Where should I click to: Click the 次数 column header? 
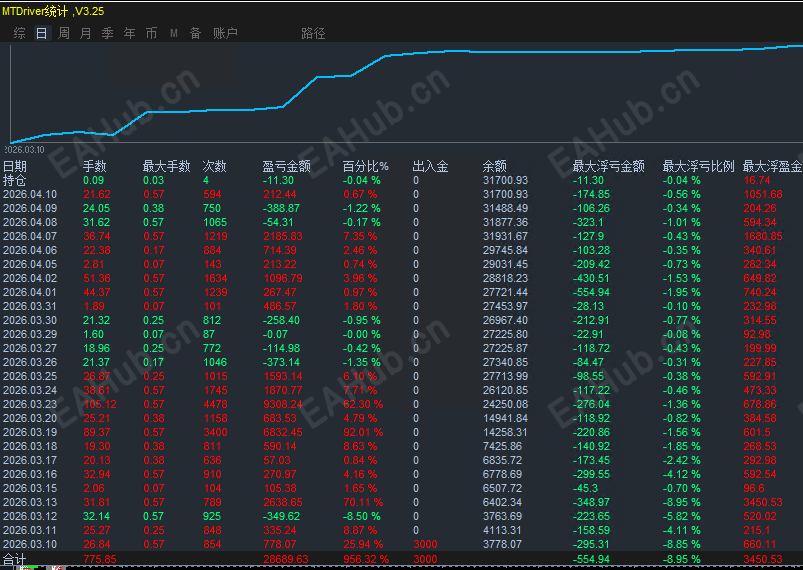(x=215, y=166)
